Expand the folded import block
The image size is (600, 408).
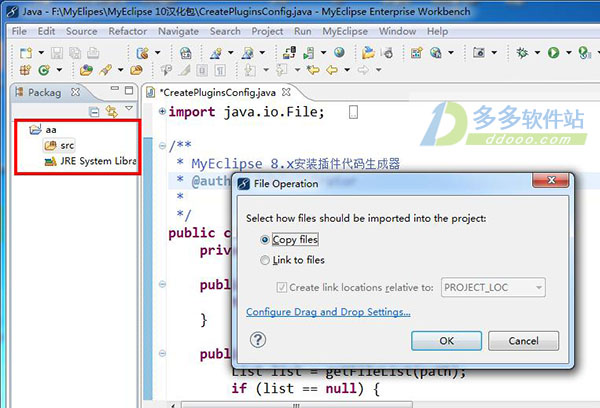(162, 111)
